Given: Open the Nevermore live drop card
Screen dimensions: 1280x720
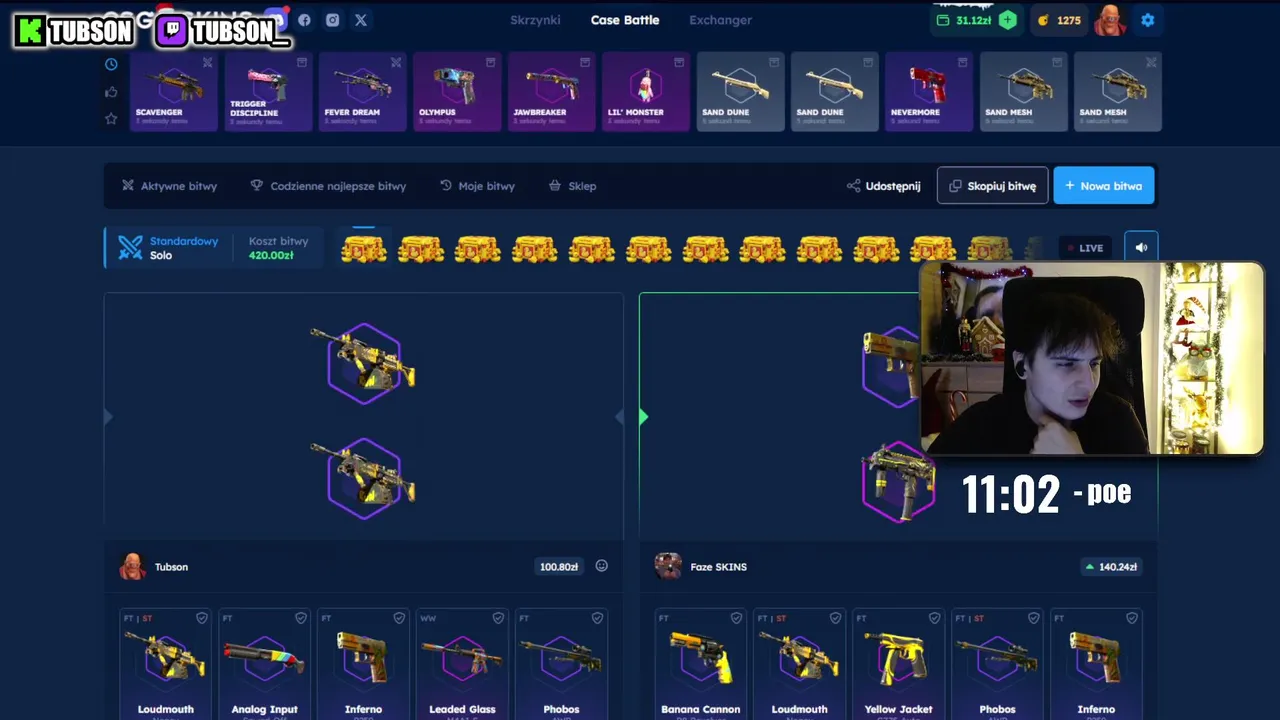Looking at the screenshot, I should (x=929, y=92).
